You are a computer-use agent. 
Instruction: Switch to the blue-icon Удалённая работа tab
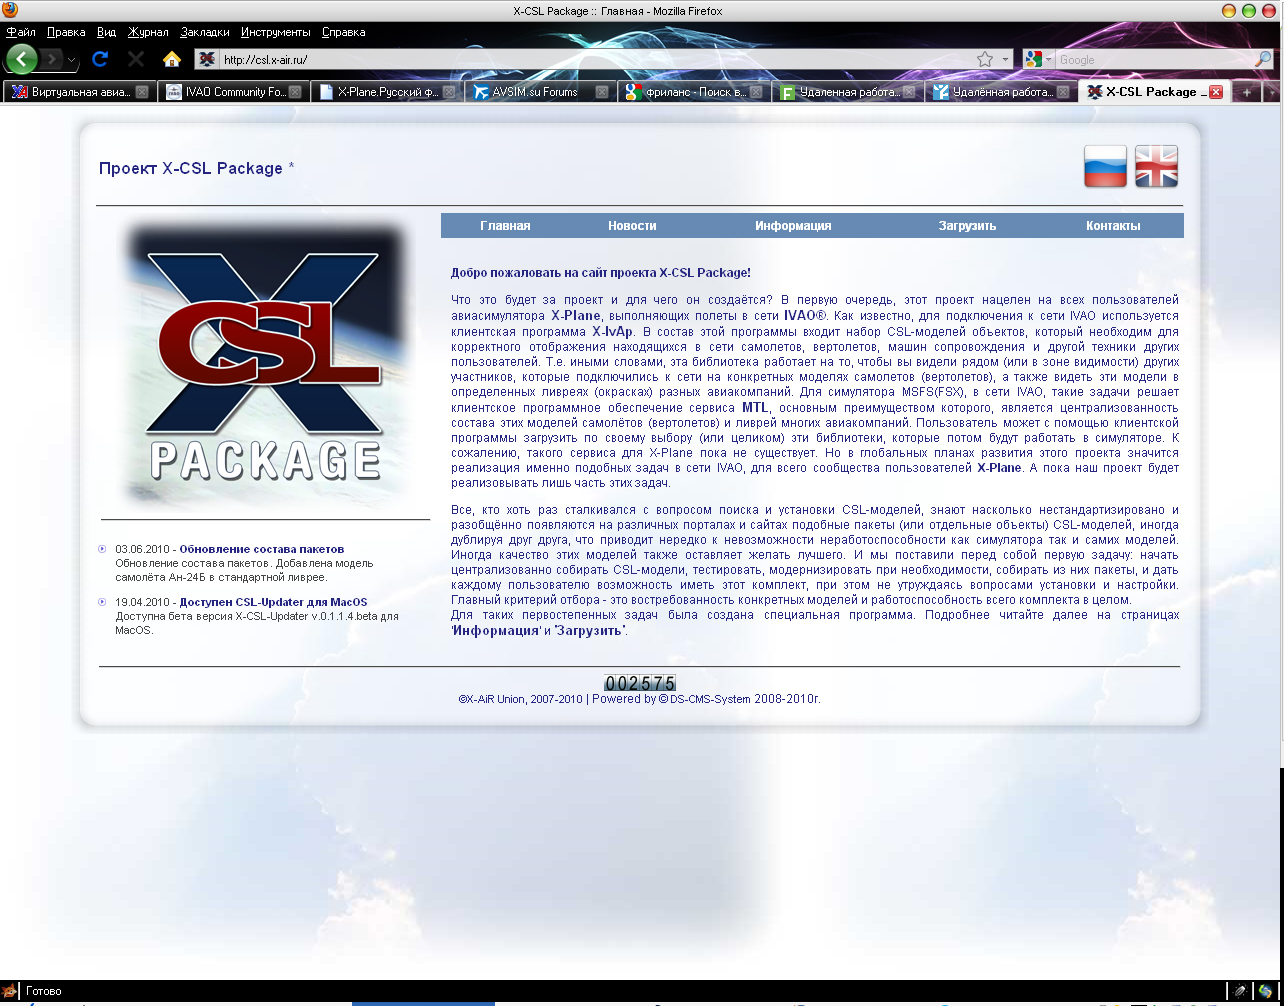coord(1000,92)
